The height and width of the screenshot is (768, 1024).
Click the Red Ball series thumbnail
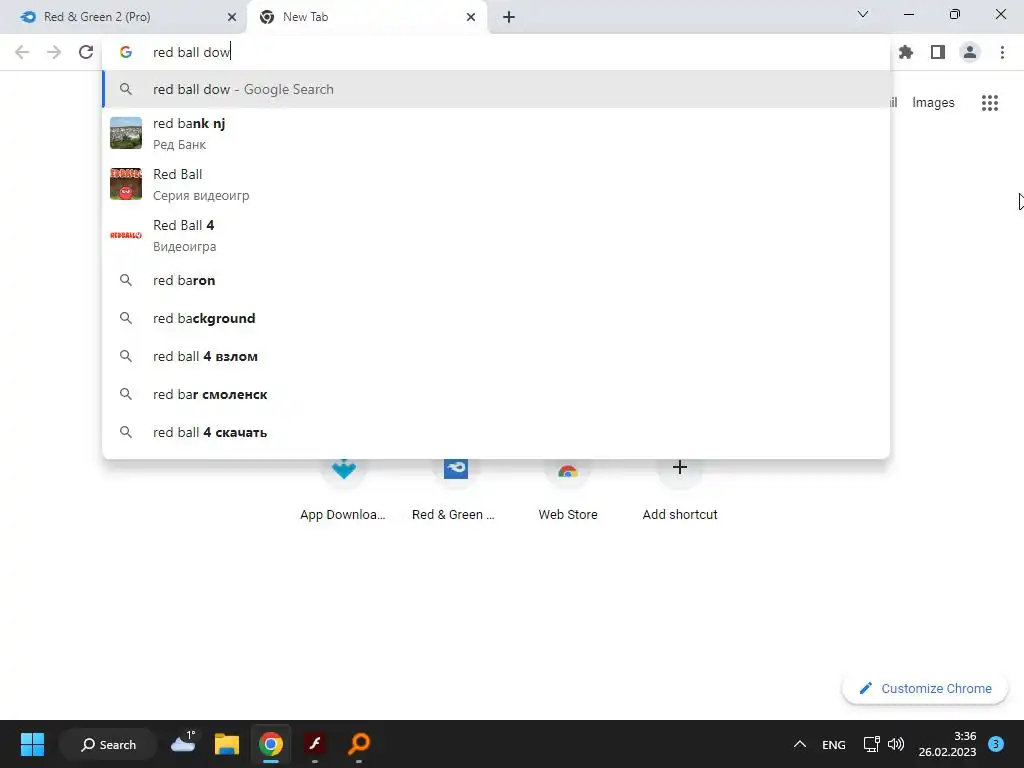coord(126,184)
